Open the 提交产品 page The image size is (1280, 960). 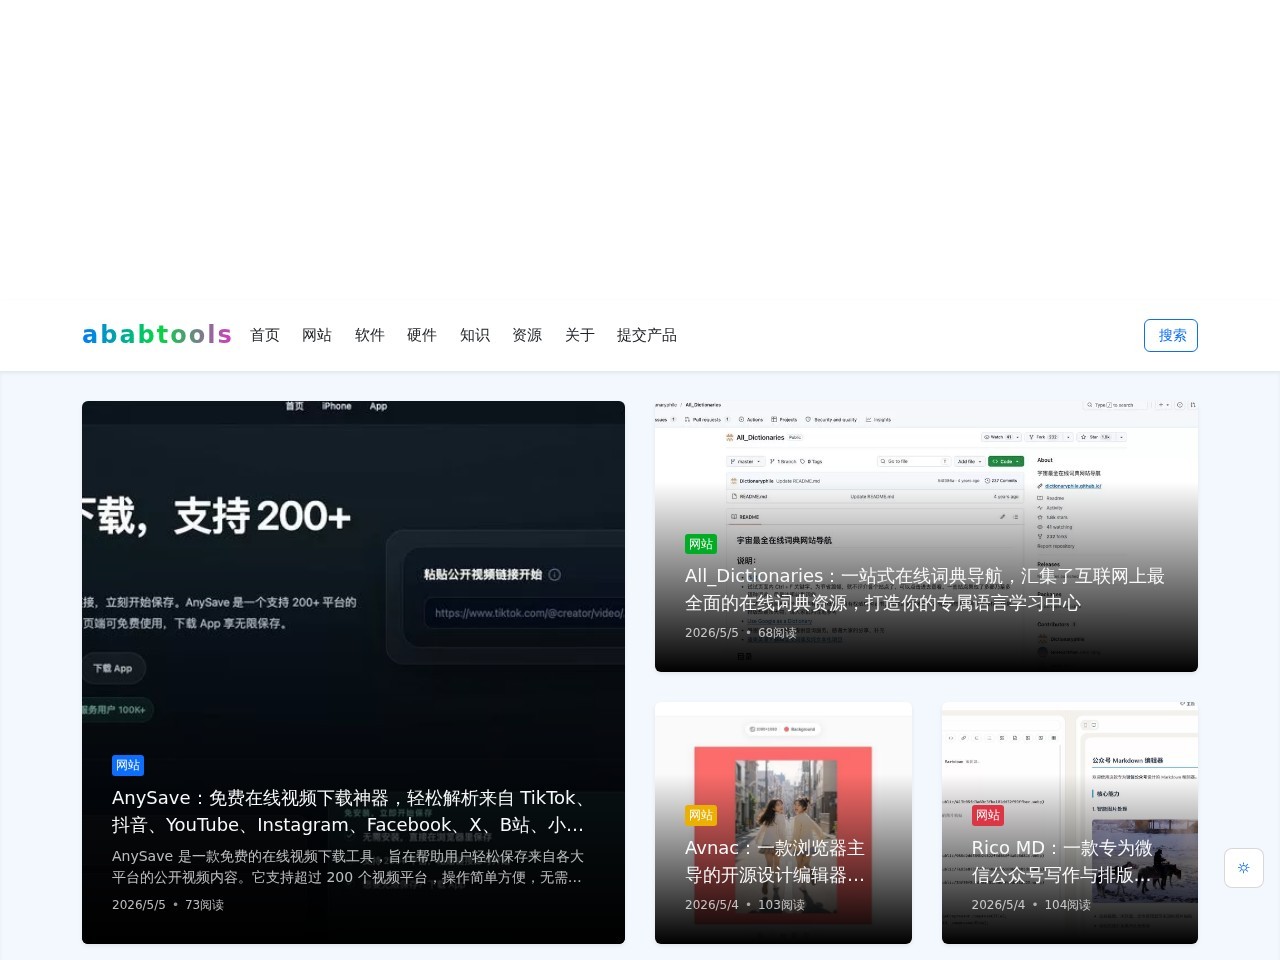point(647,335)
